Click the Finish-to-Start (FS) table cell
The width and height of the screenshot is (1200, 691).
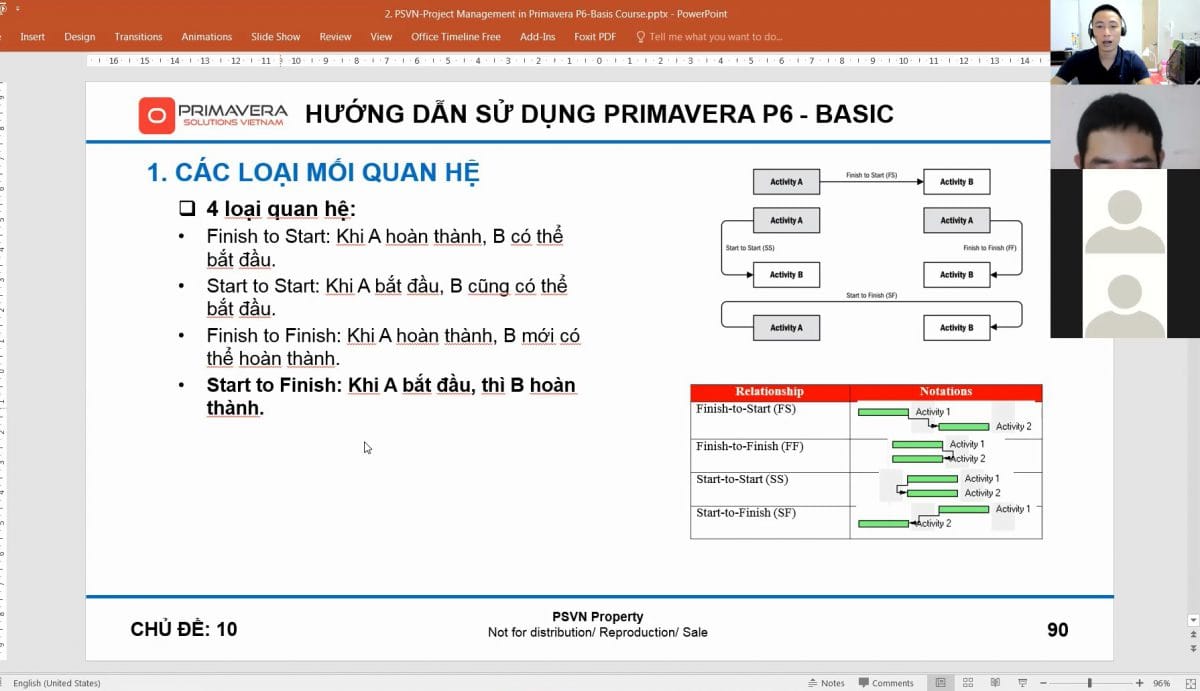point(770,419)
